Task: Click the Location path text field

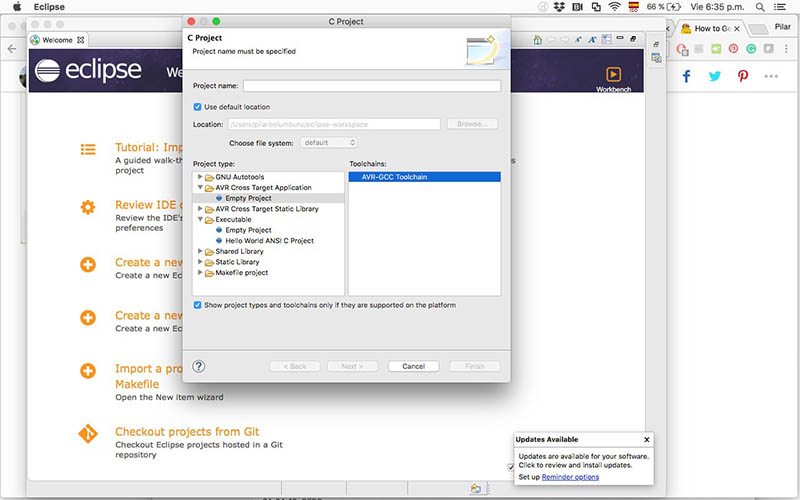Action: click(334, 124)
